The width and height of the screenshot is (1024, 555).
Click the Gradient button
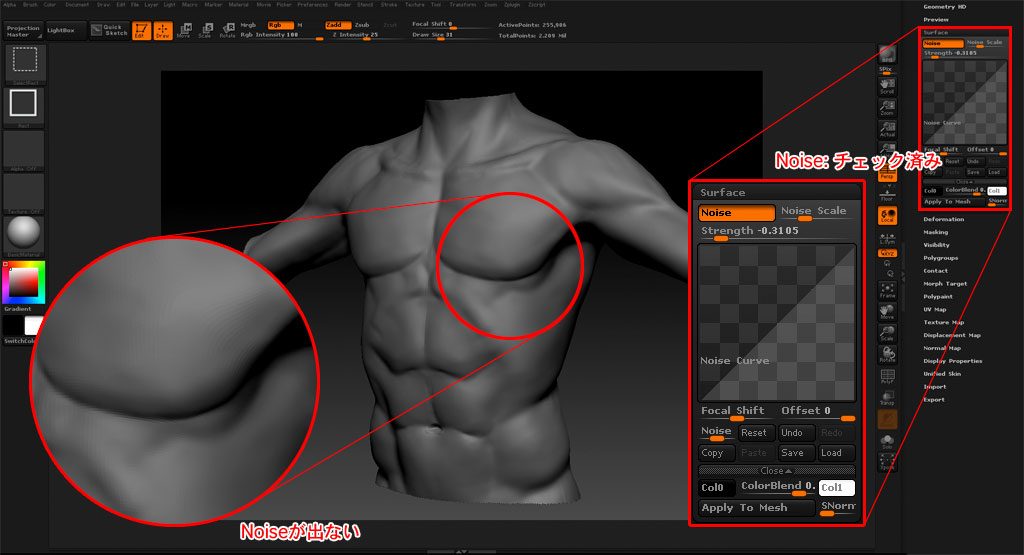[18, 309]
